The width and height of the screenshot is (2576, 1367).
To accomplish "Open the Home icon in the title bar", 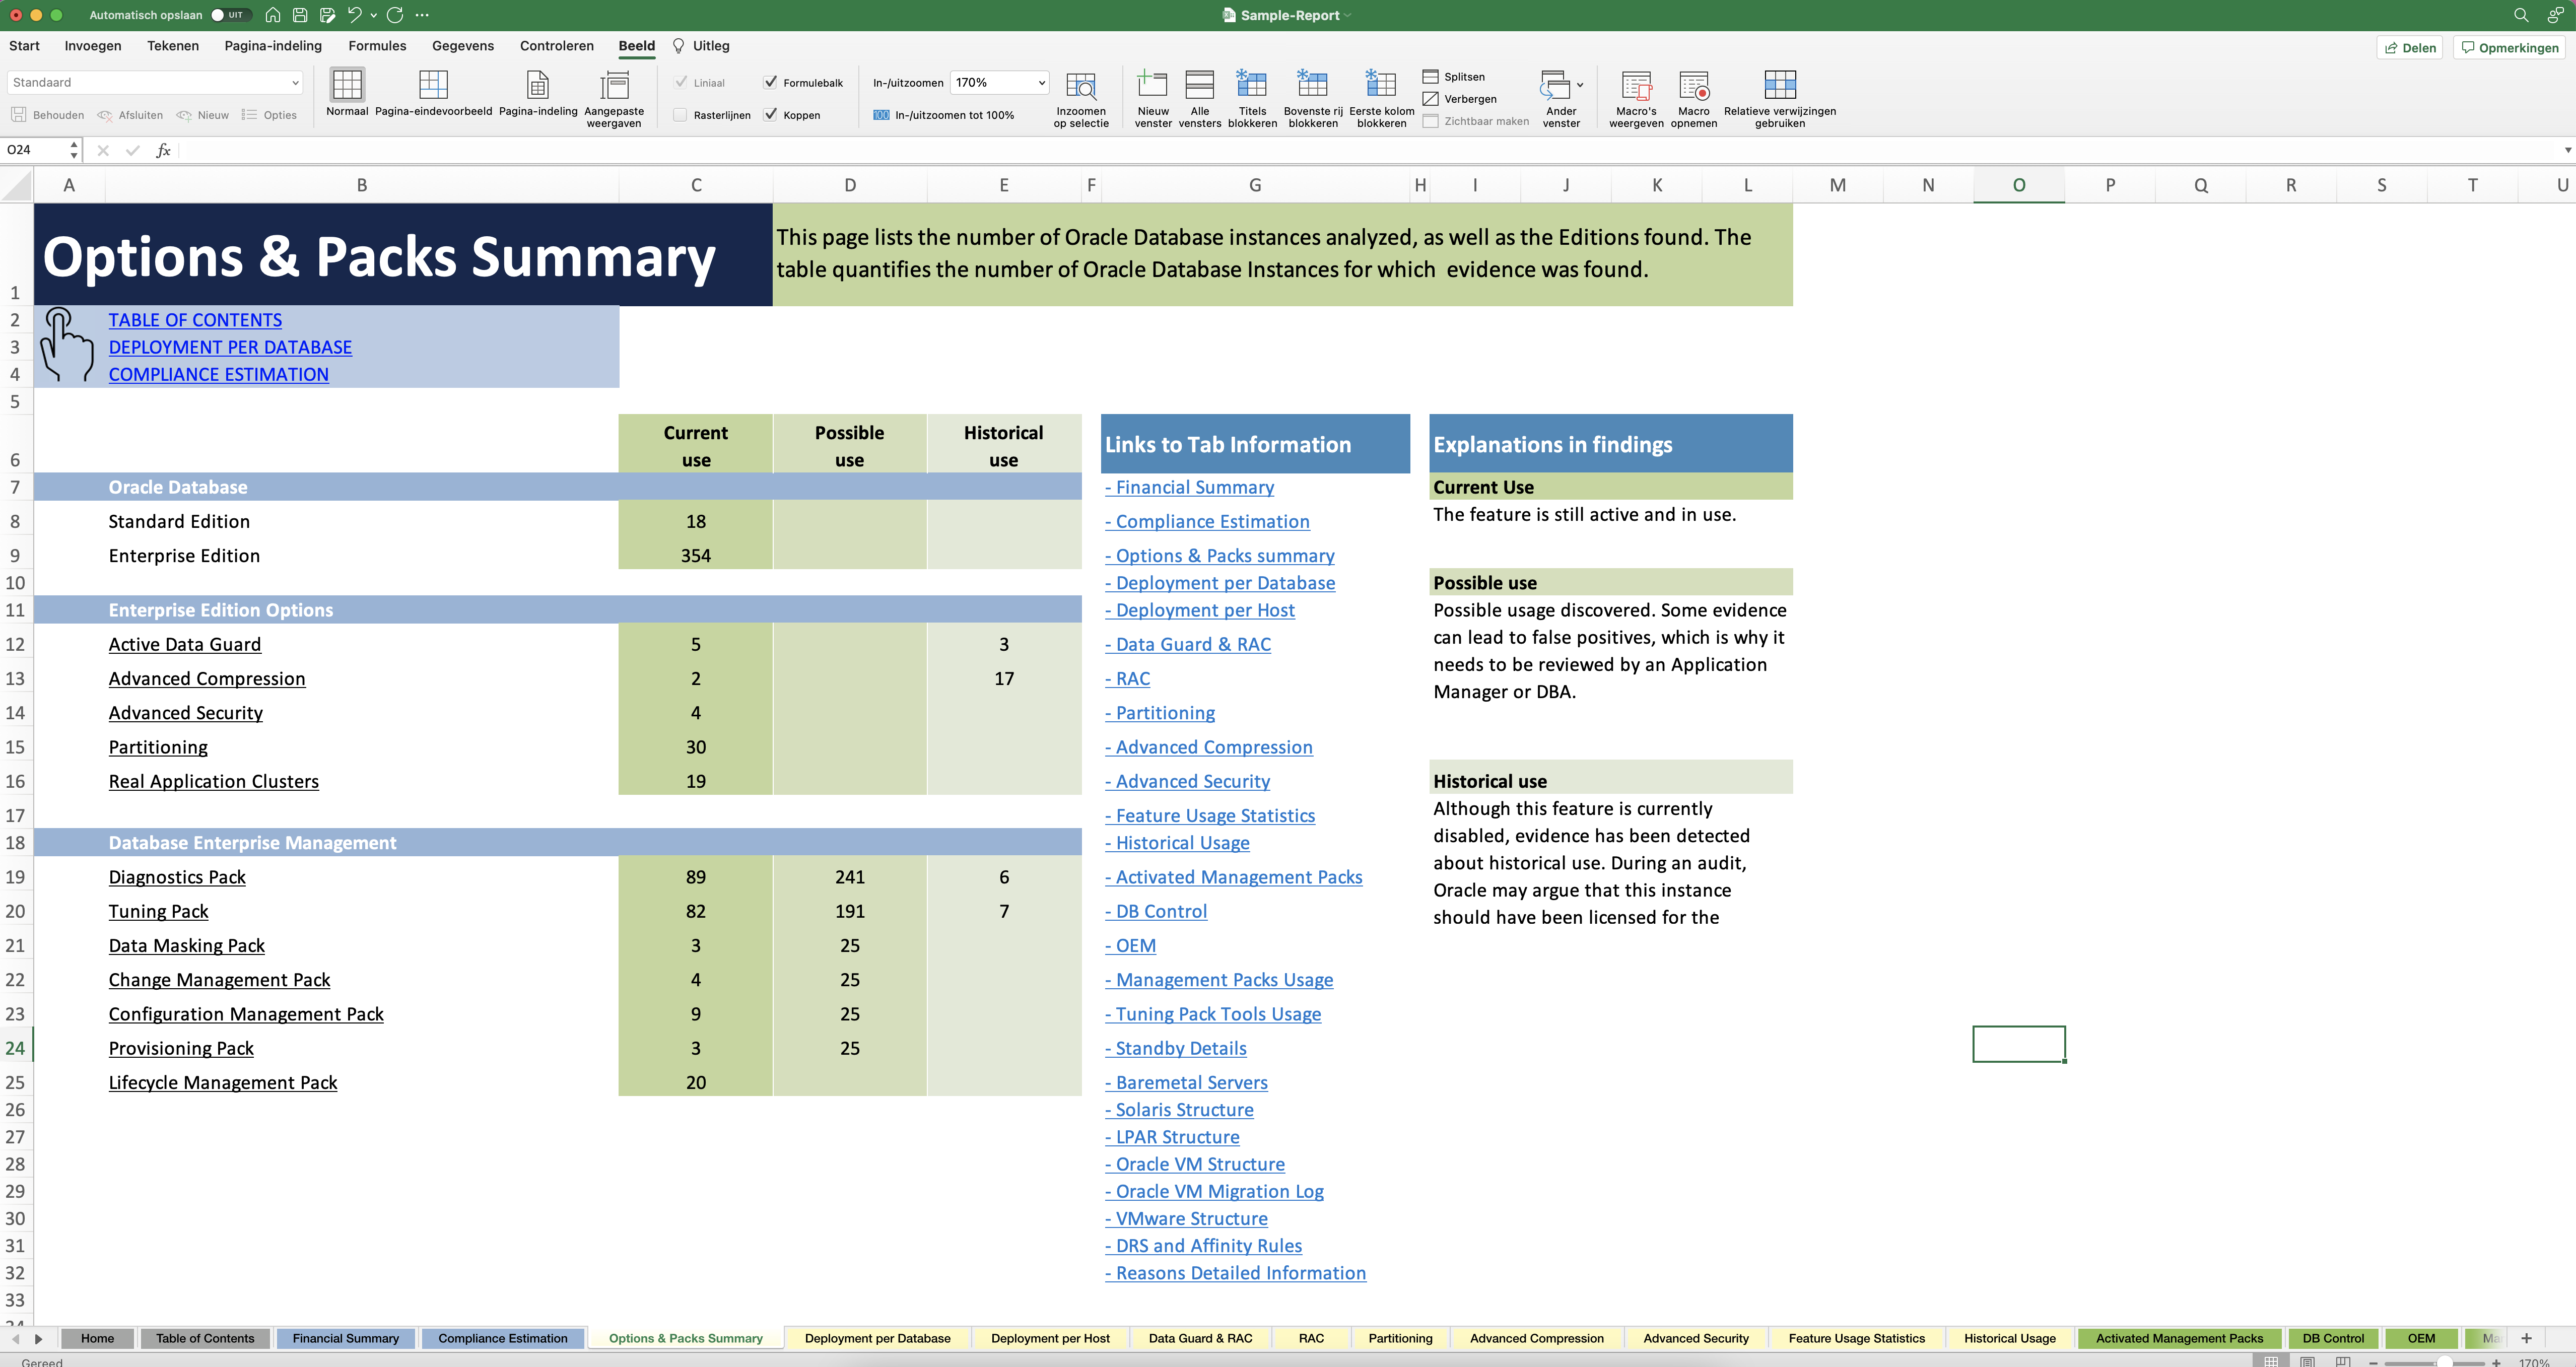I will tap(272, 15).
